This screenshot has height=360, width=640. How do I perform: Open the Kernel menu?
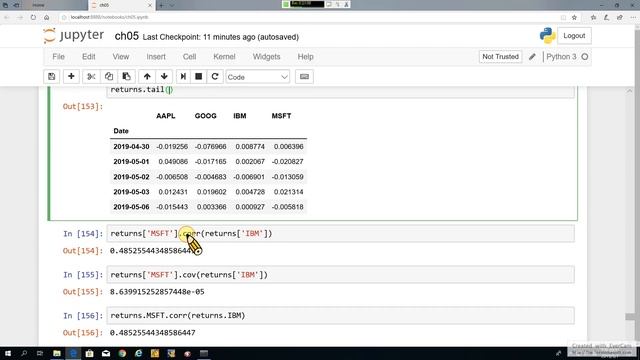click(224, 57)
